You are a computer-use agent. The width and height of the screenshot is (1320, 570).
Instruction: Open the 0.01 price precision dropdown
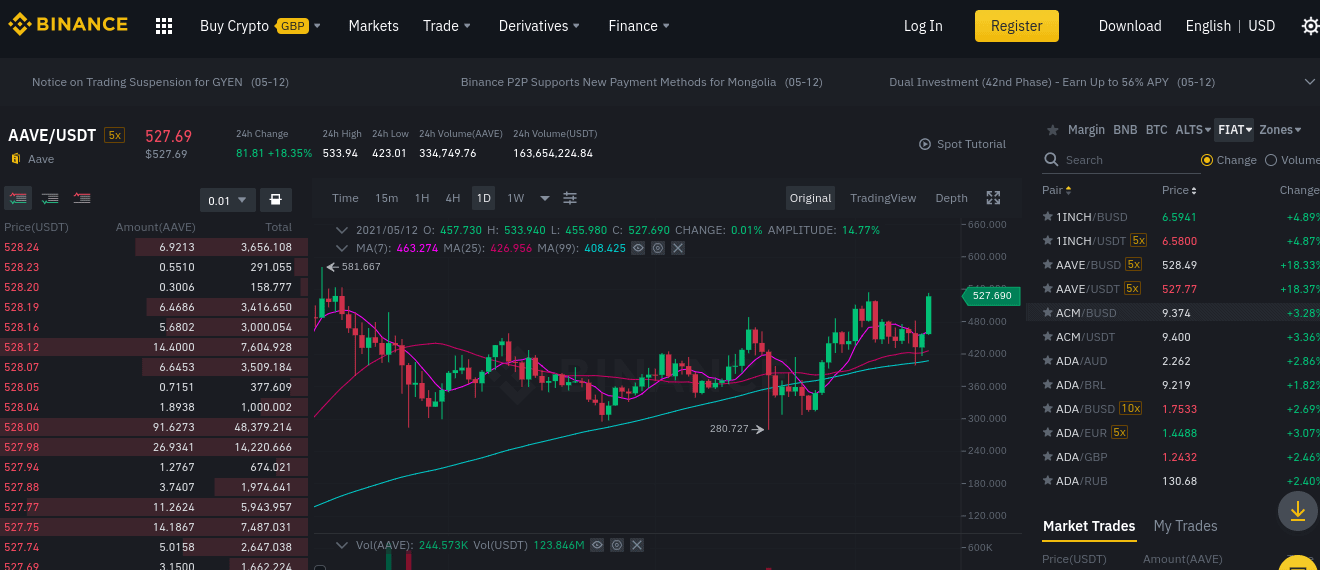[228, 200]
